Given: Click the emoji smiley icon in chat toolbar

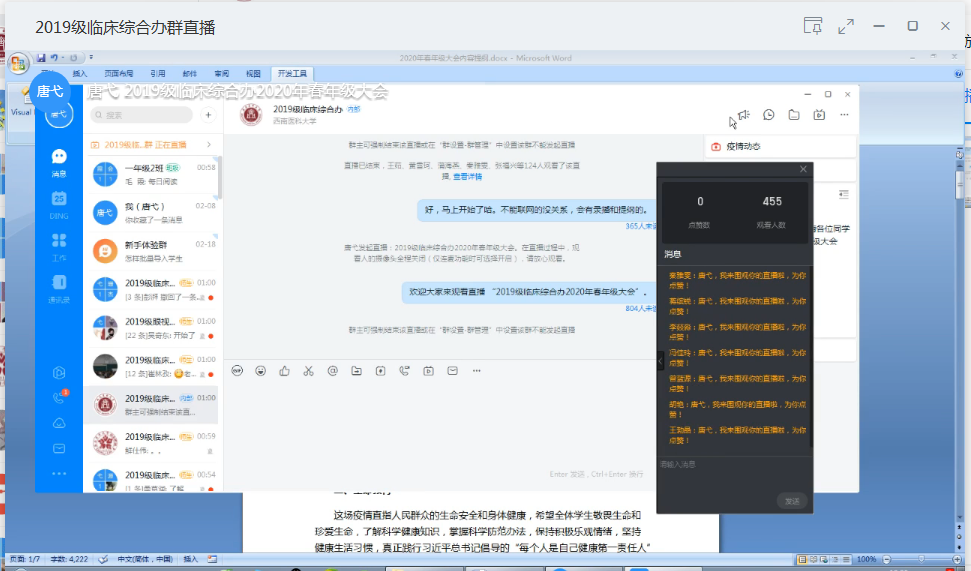Looking at the screenshot, I should click(x=261, y=371).
